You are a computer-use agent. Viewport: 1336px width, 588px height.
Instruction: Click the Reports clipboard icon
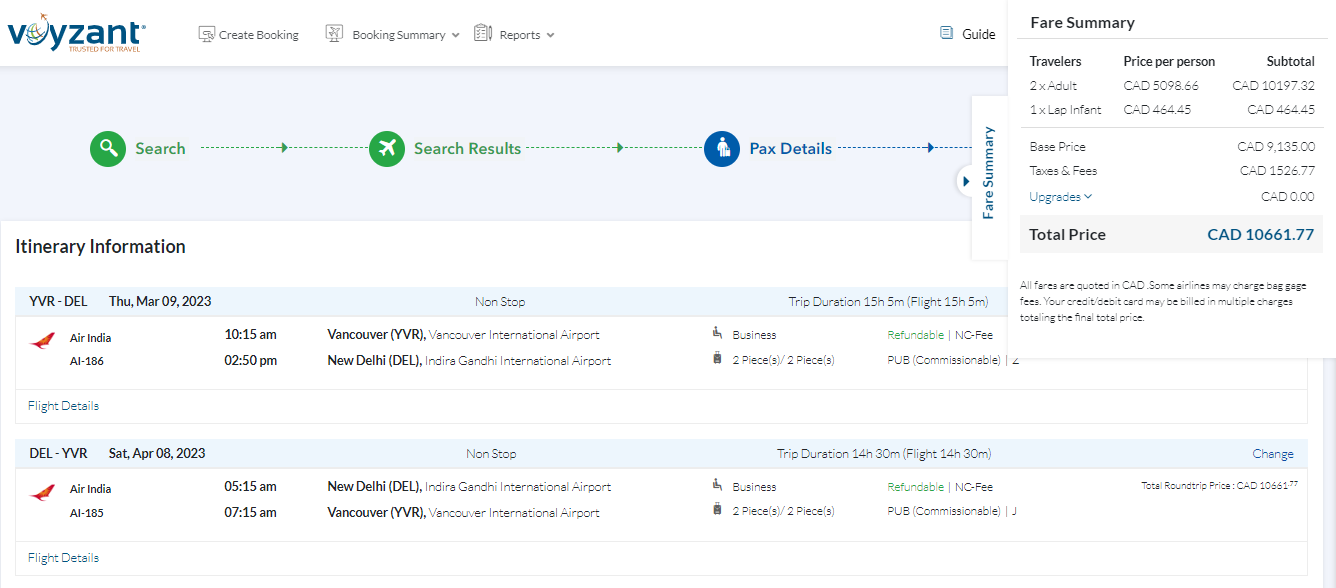(x=483, y=34)
